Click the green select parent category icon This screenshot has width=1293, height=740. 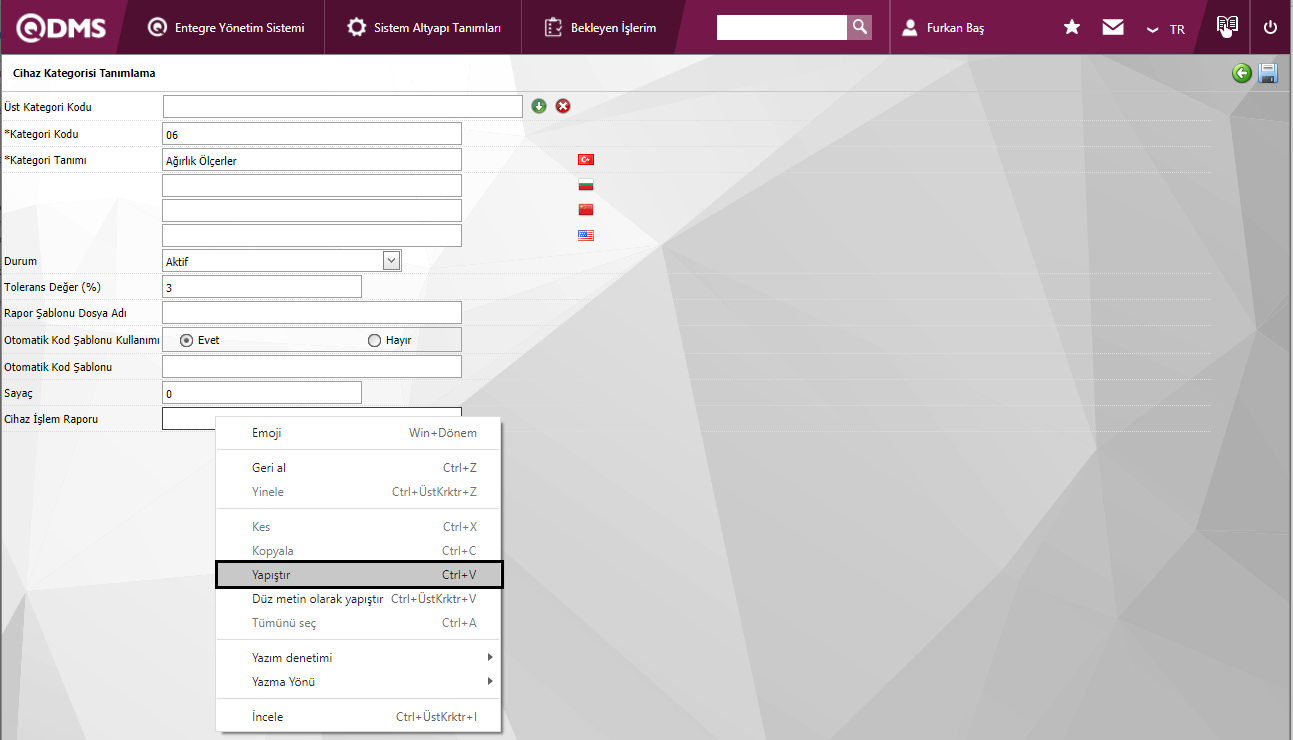pyautogui.click(x=539, y=106)
